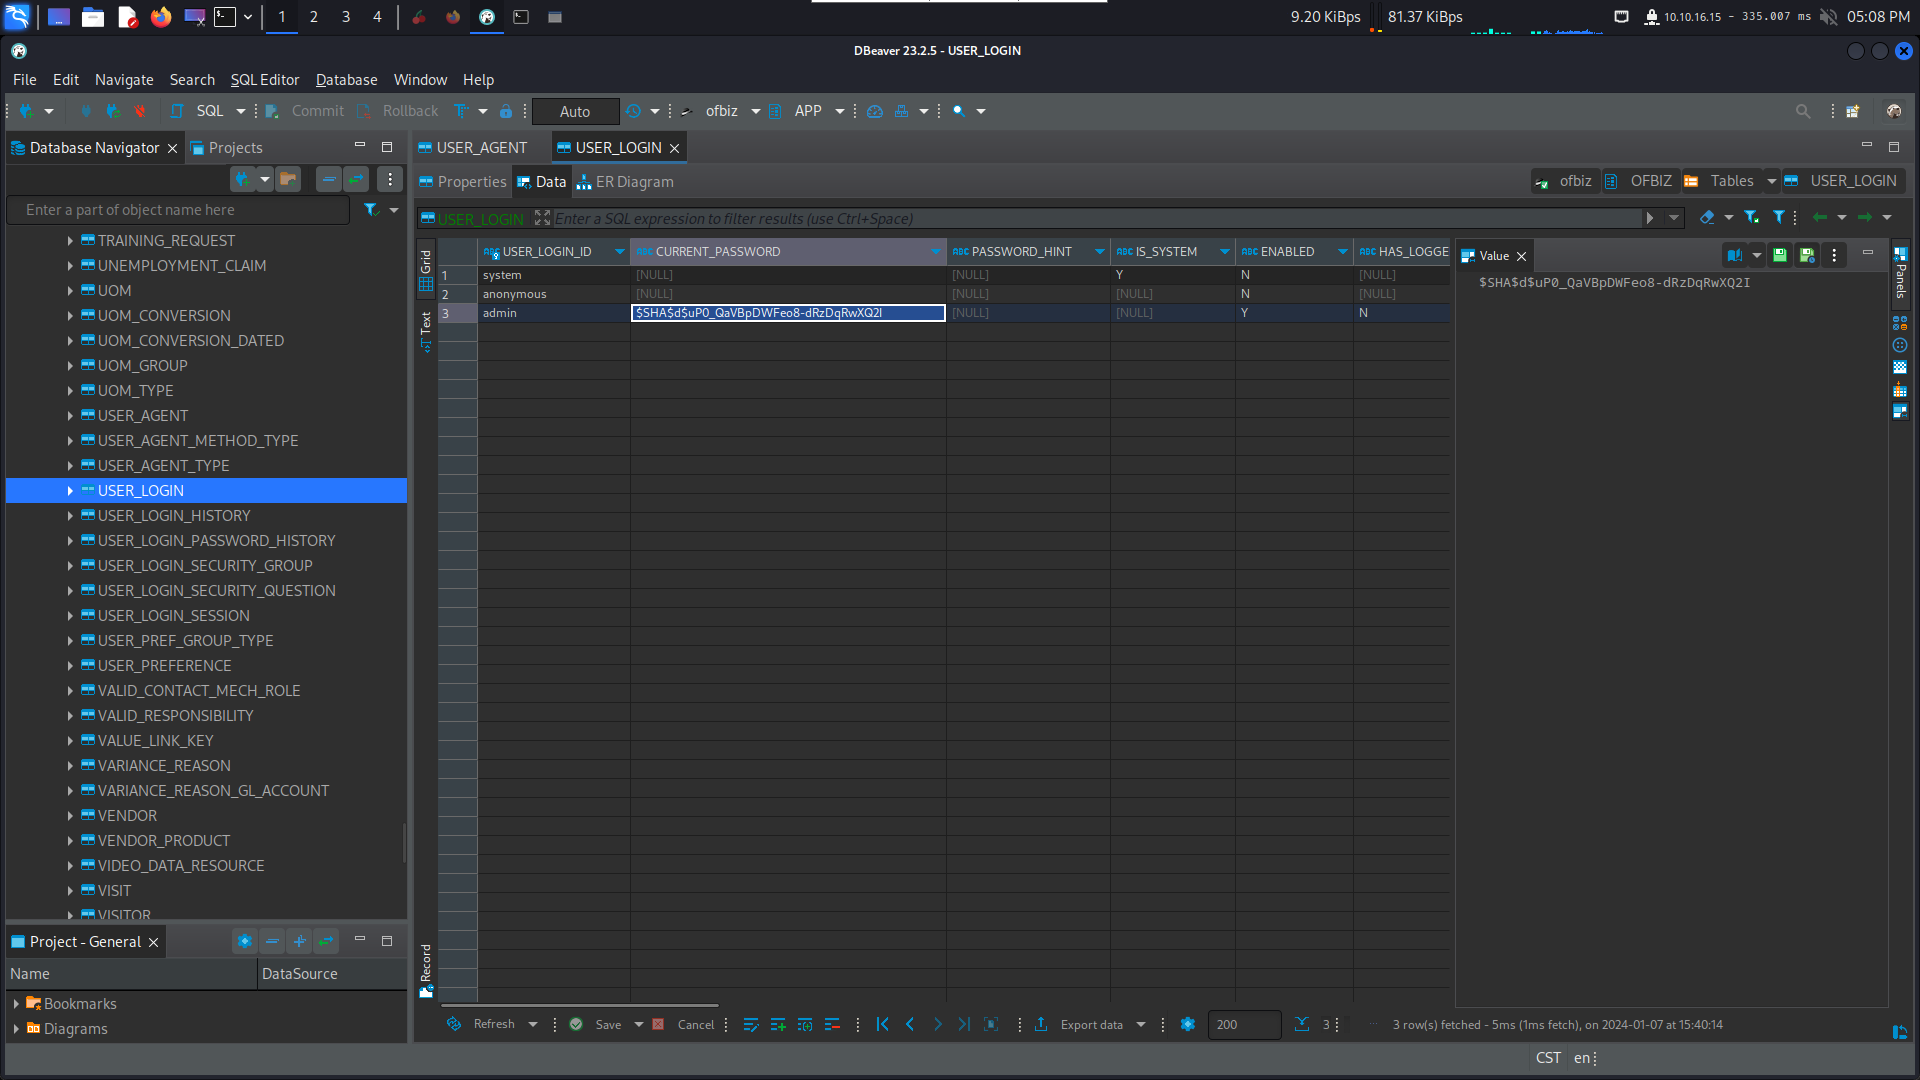This screenshot has width=1920, height=1080.
Task: Open the CURRENT_PASSWORD column header dropdown
Action: [x=935, y=252]
